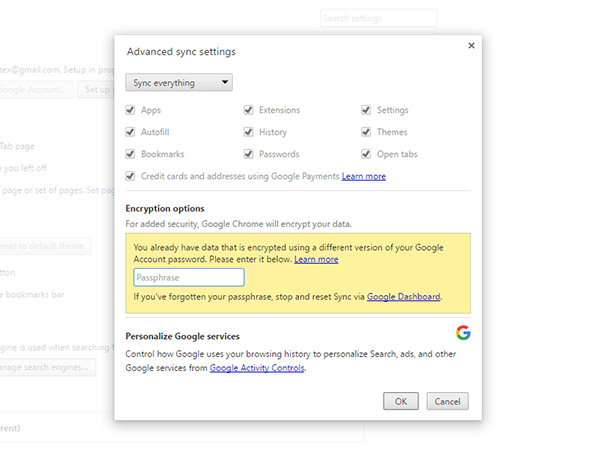Image resolution: width=600 pixels, height=450 pixels.
Task: Toggle Credit cards and addresses checkbox
Action: 131,176
